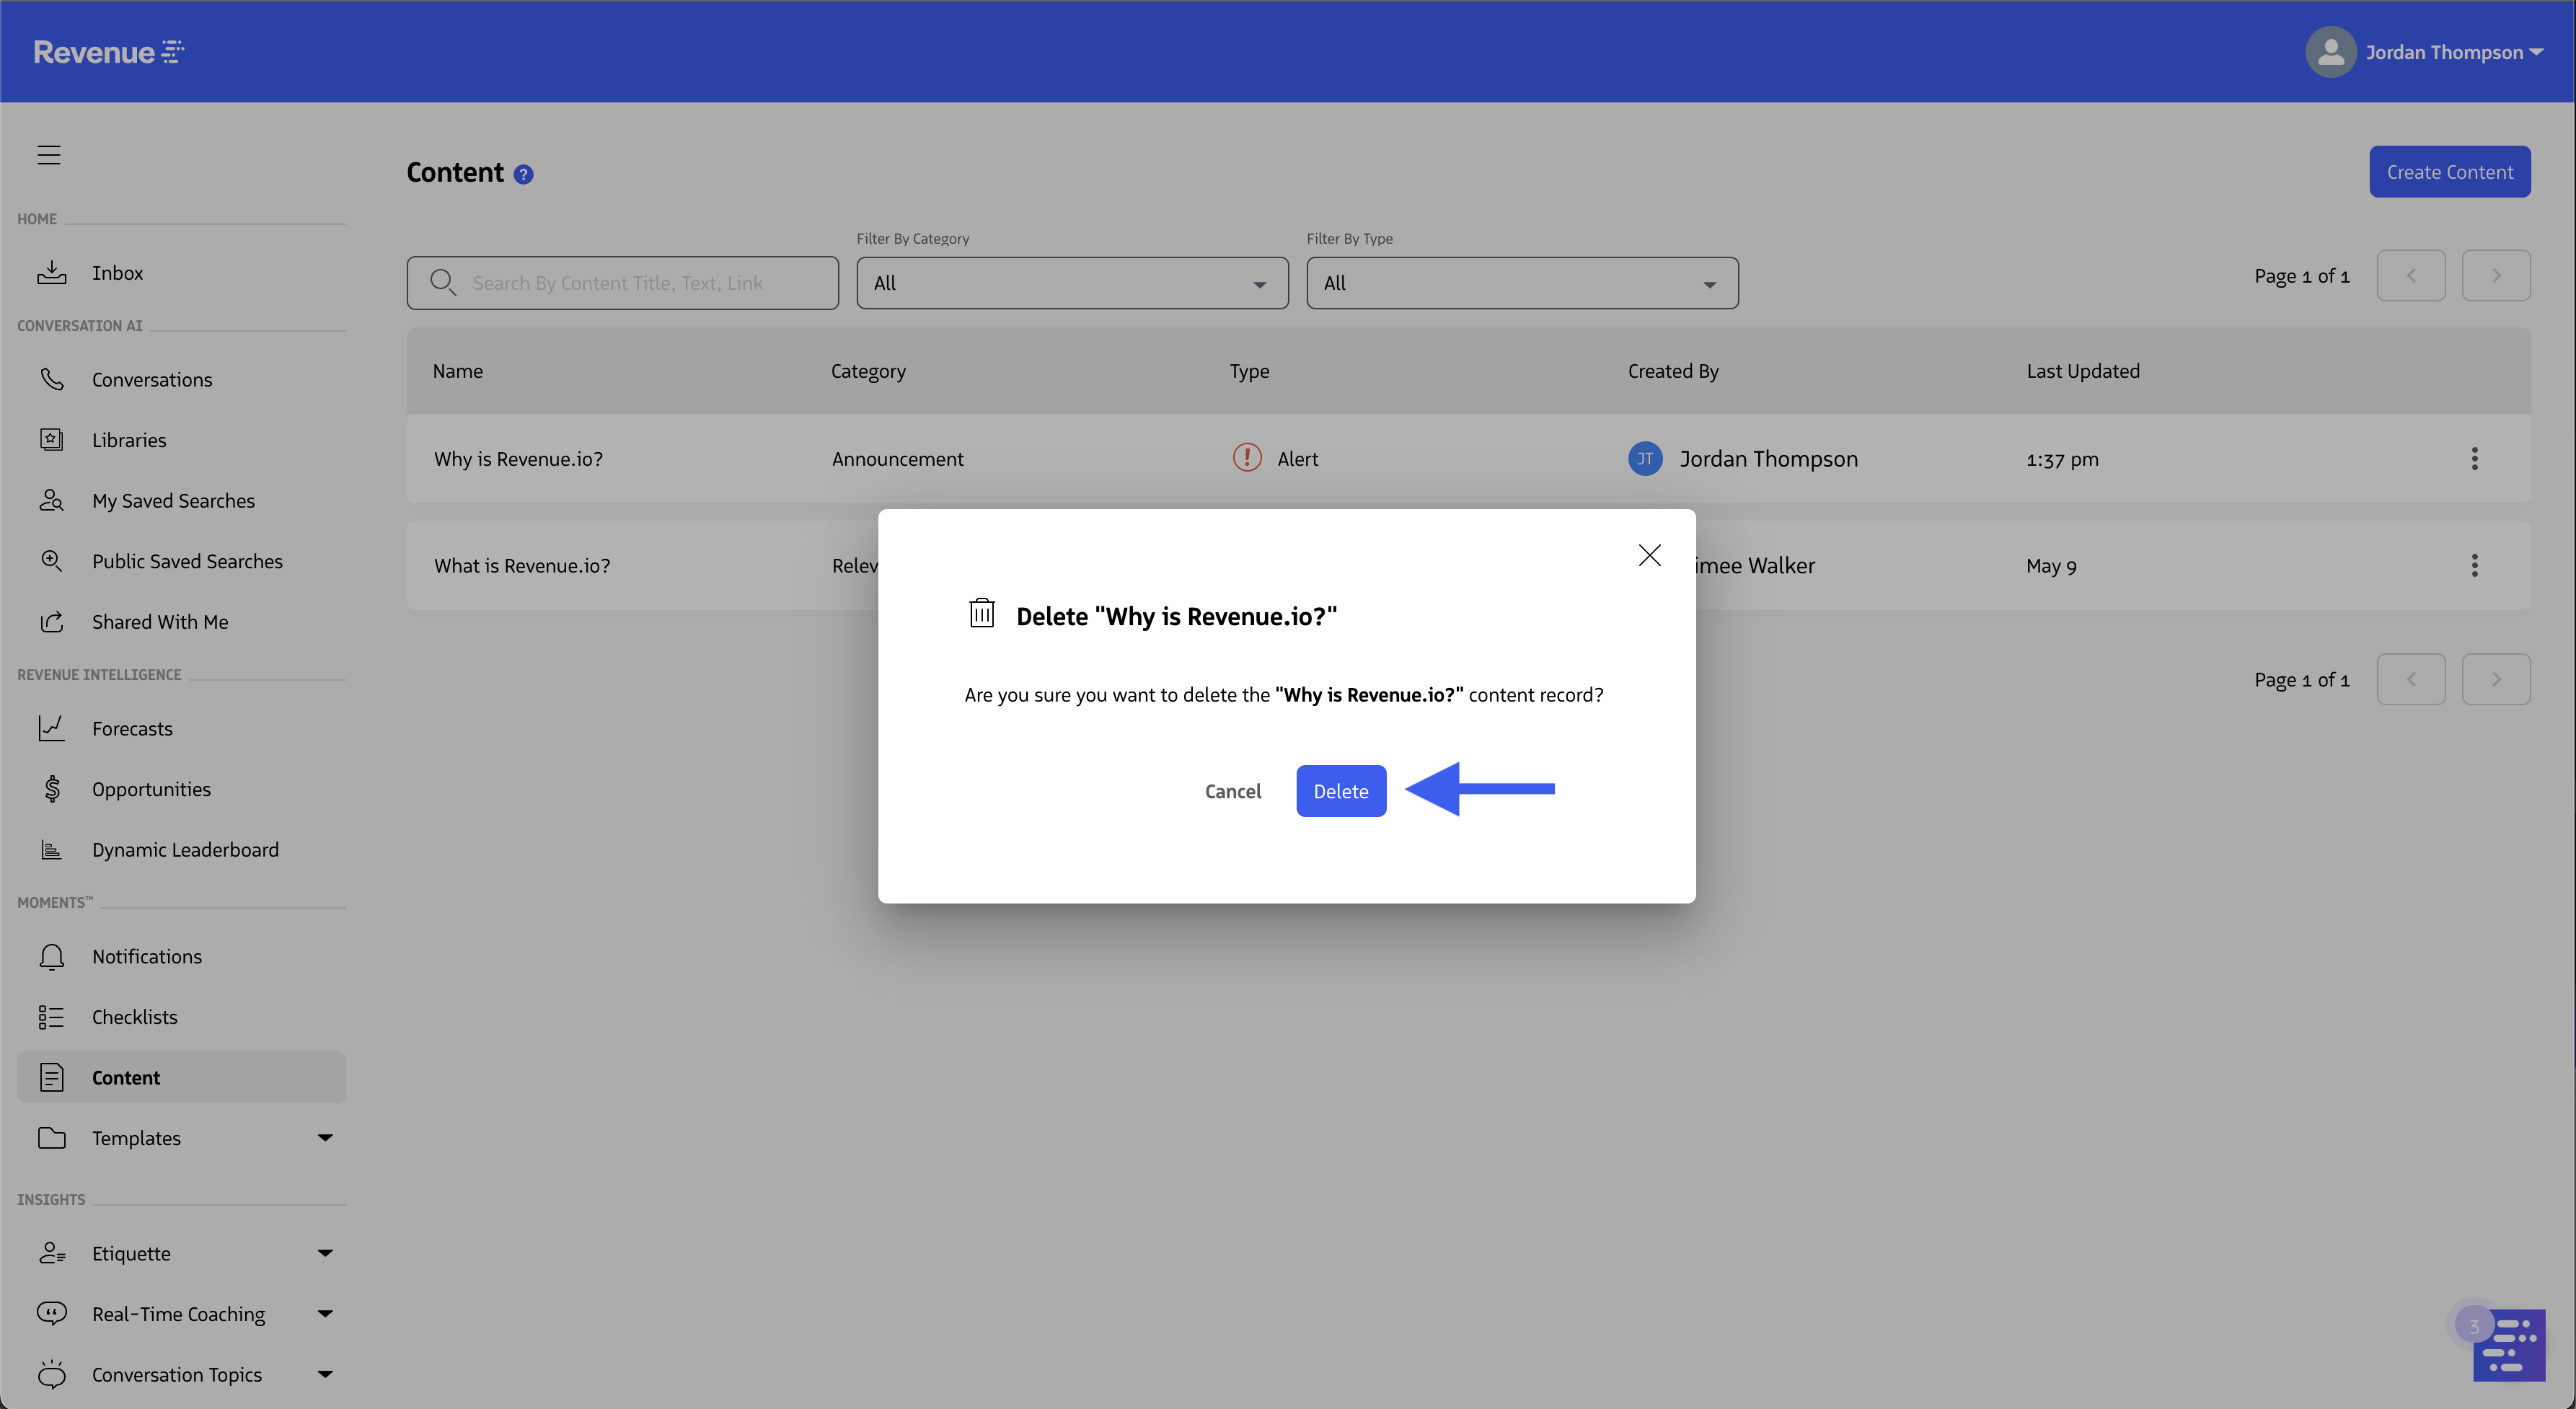The image size is (2576, 1409).
Task: Click the Conversations phone icon
Action: [52, 379]
